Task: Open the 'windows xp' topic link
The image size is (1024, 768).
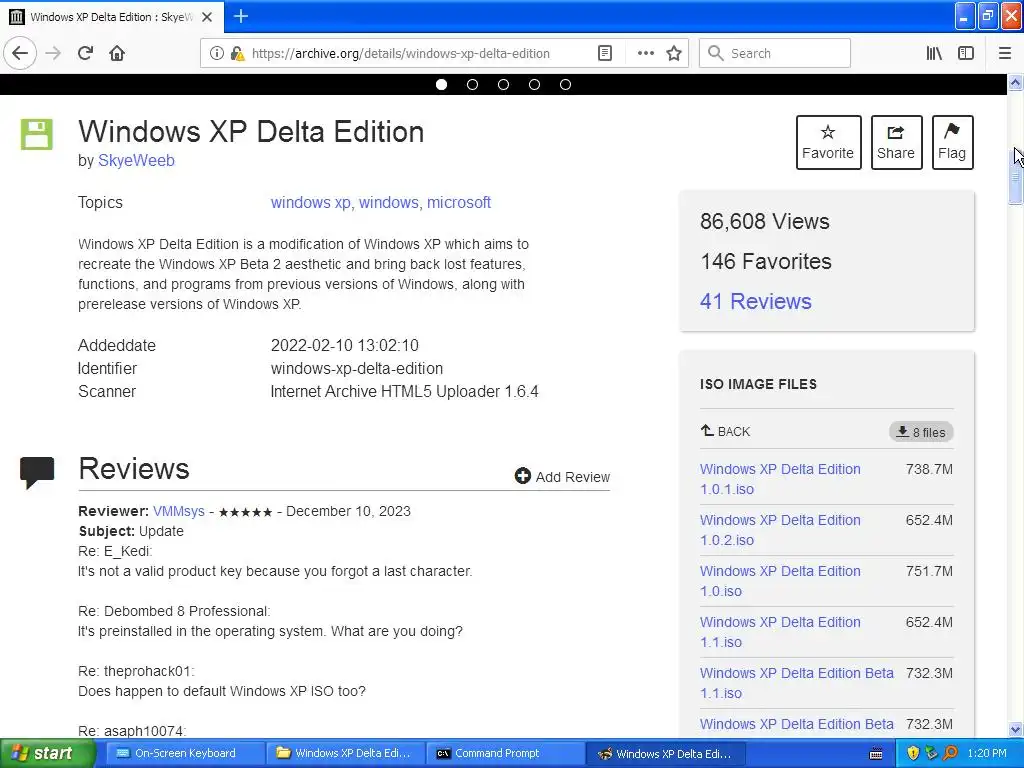Action: [x=310, y=202]
